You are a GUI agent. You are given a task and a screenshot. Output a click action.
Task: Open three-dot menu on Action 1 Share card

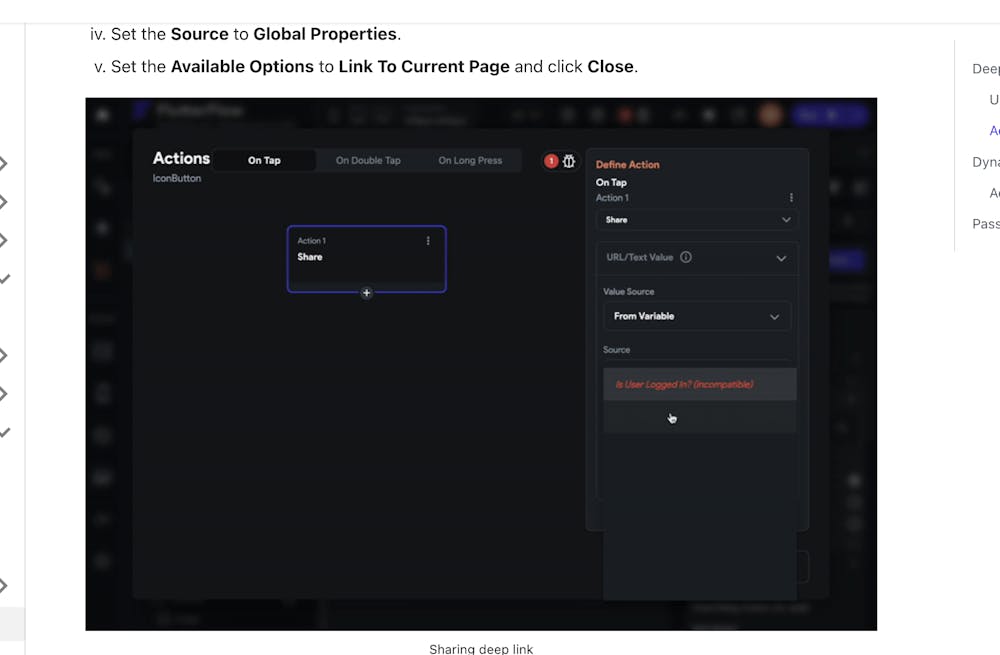click(x=428, y=241)
